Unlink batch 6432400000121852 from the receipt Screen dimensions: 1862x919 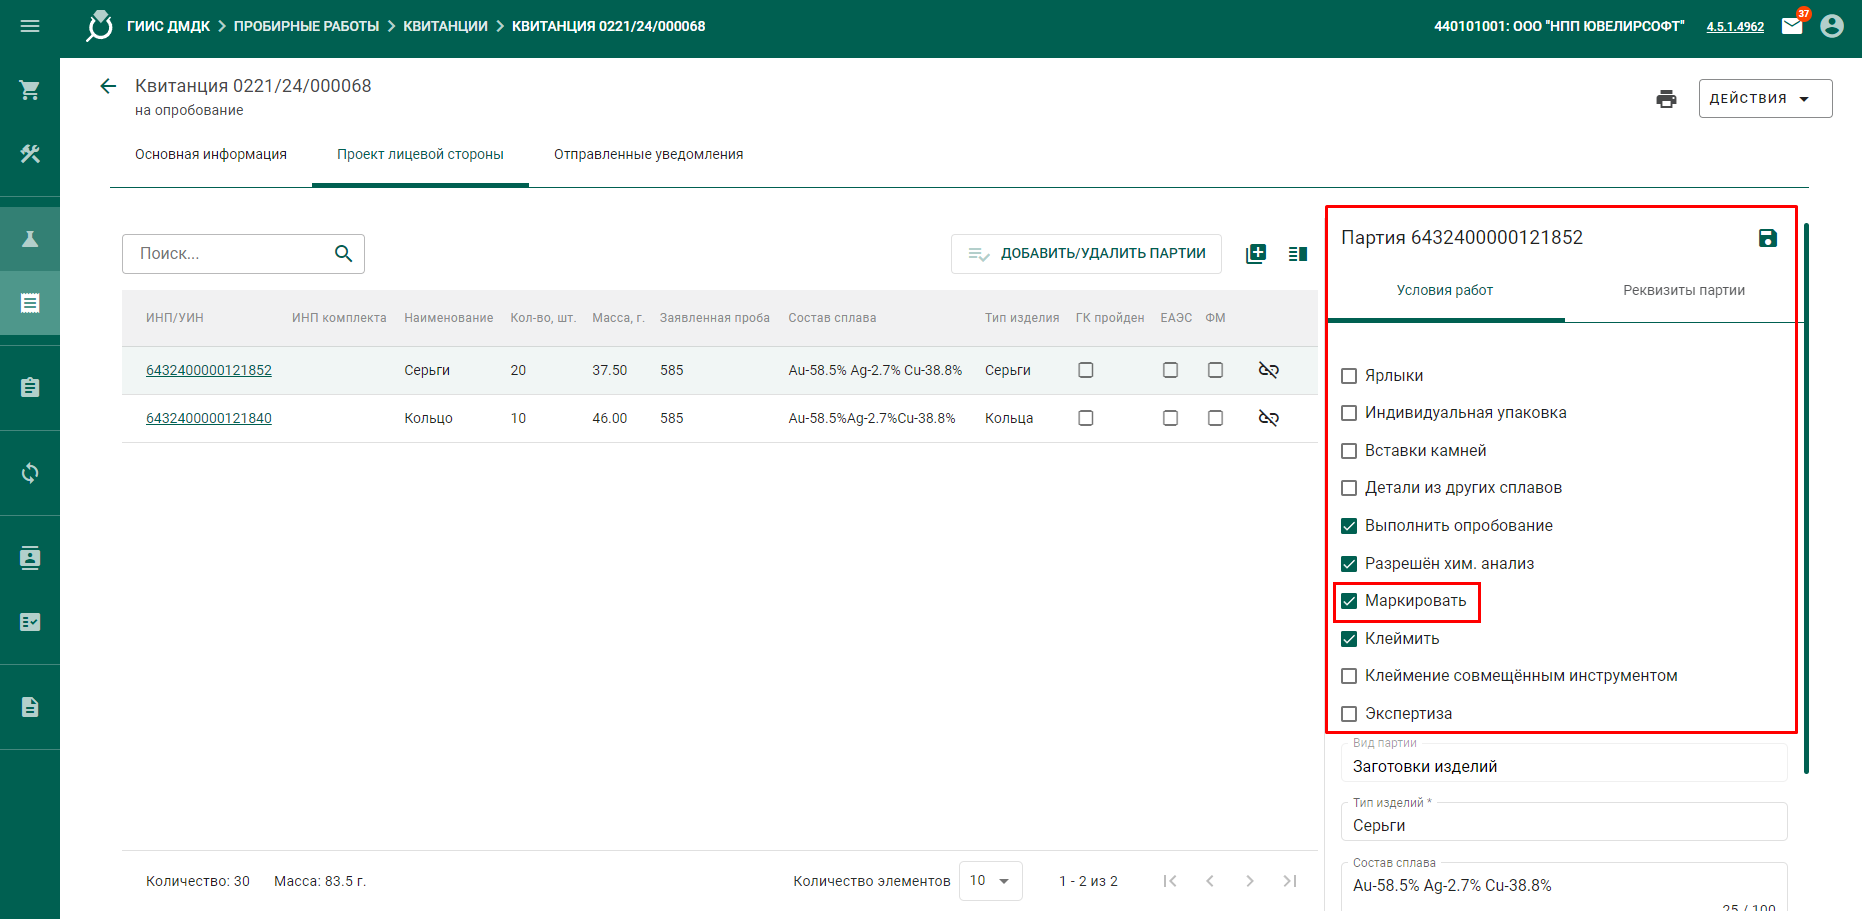(x=1269, y=370)
